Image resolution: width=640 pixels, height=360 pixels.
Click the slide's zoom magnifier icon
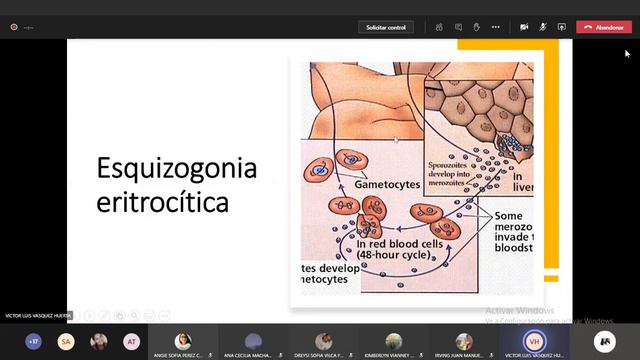click(134, 316)
